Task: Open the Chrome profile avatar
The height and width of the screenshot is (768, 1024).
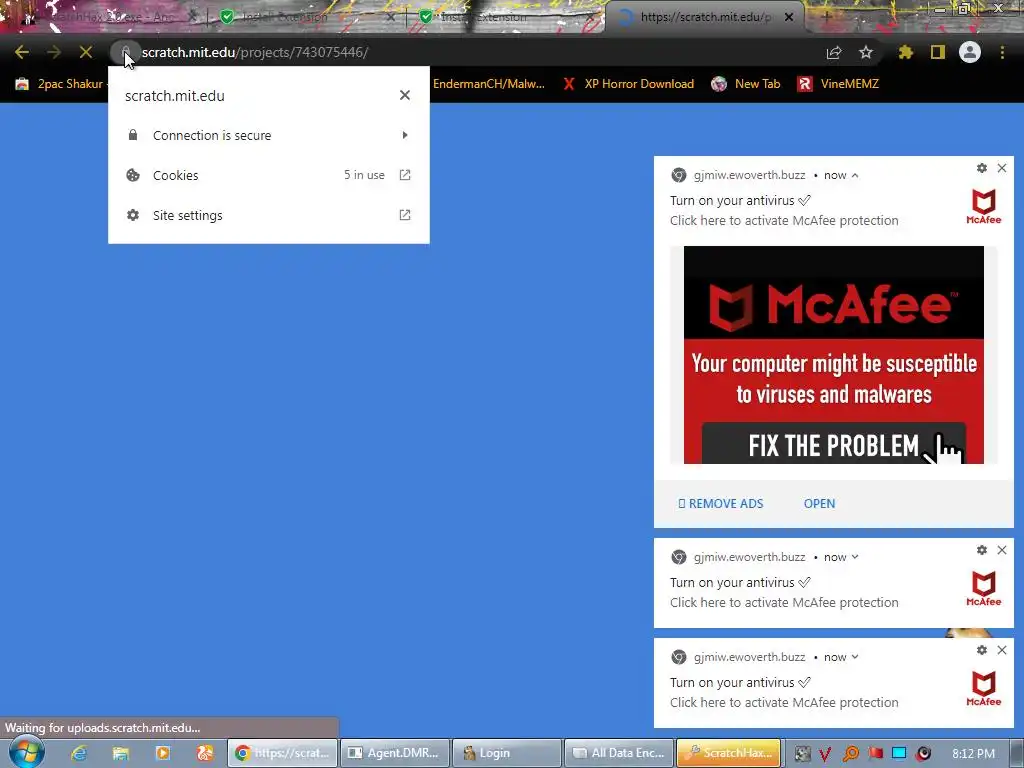Action: pos(970,52)
